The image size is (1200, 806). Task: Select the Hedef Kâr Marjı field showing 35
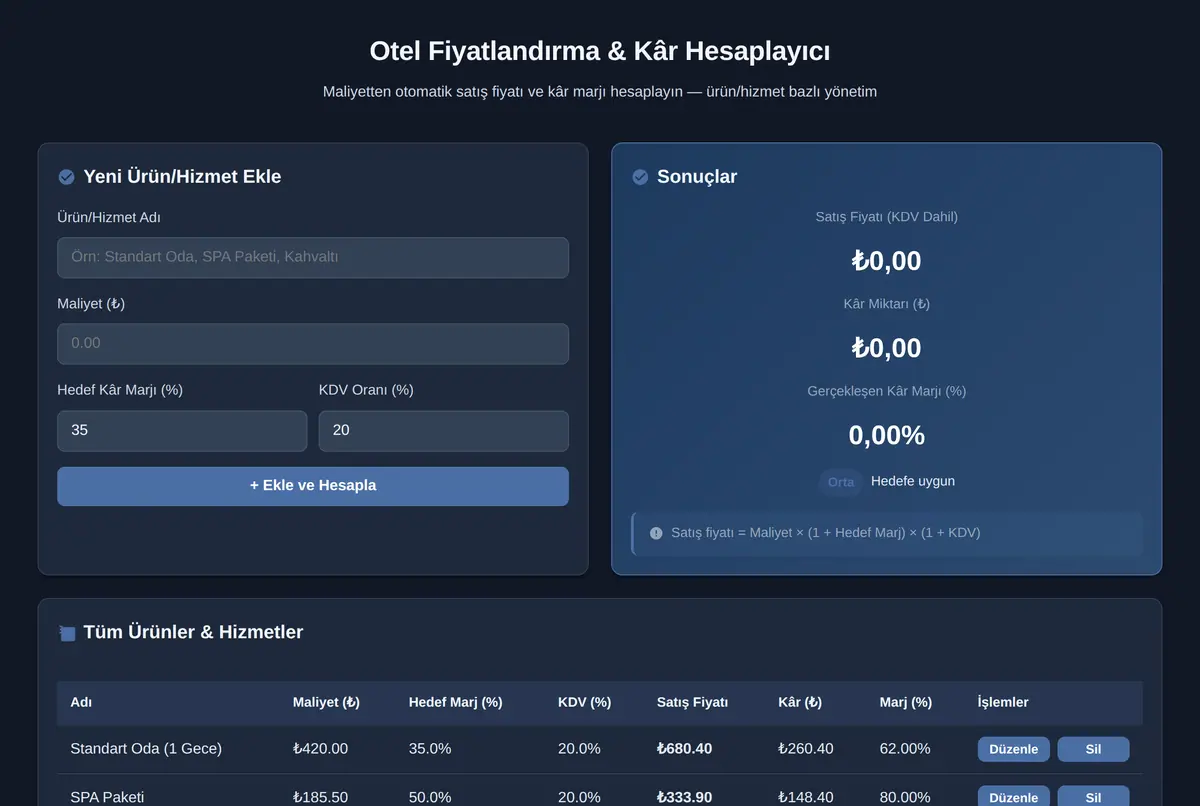point(182,430)
